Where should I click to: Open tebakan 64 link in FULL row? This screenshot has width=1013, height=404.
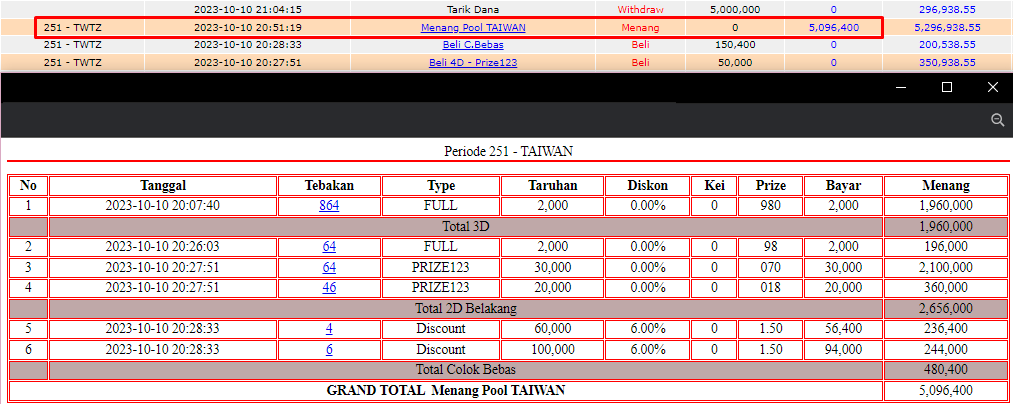click(329, 247)
